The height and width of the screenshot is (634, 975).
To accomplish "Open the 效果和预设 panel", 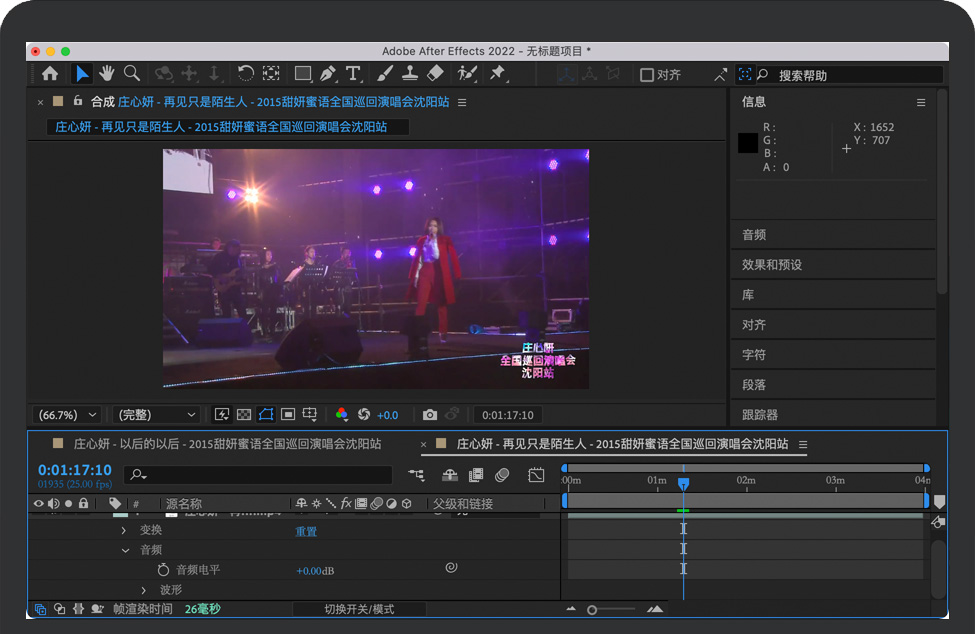I will 772,265.
